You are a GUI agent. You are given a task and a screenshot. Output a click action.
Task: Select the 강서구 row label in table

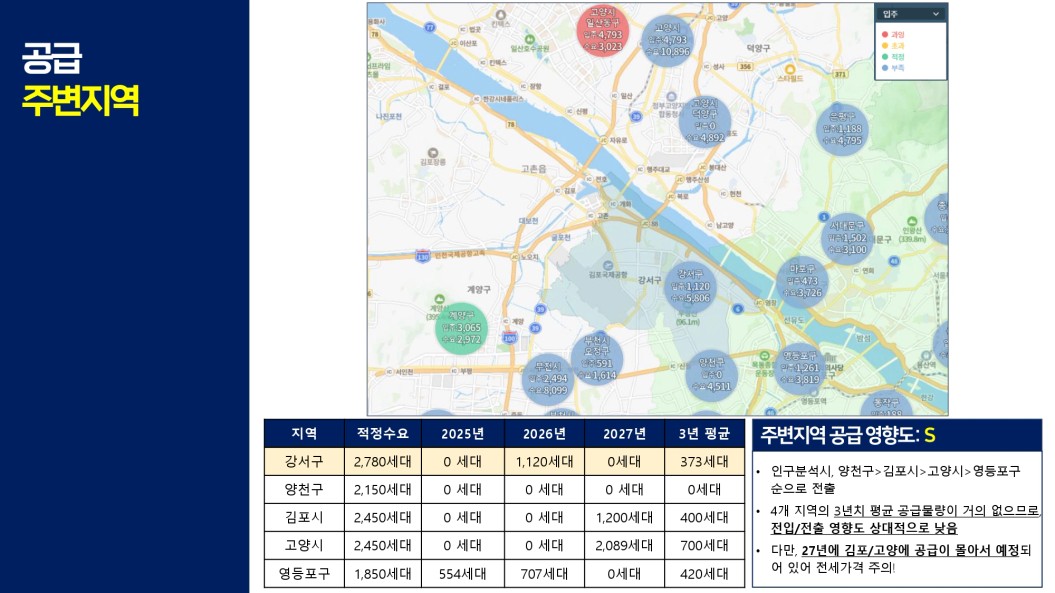click(304, 462)
